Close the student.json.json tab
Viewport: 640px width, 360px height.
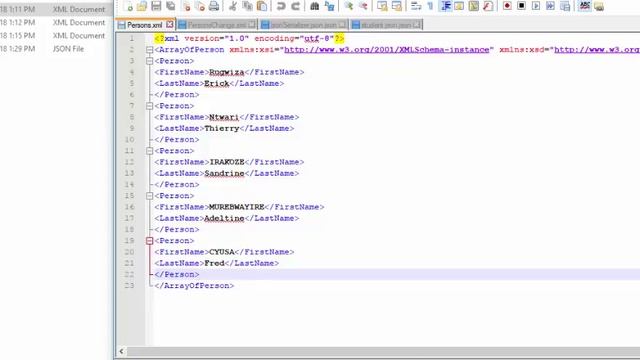tap(416, 25)
